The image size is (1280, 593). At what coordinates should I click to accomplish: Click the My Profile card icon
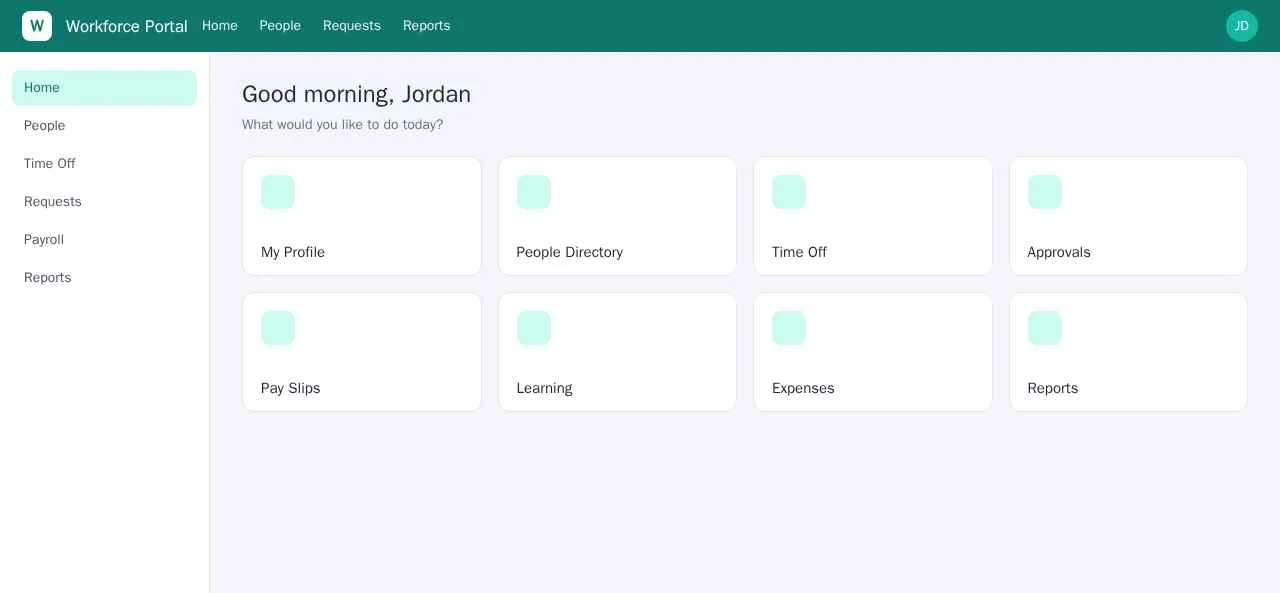[x=278, y=192]
